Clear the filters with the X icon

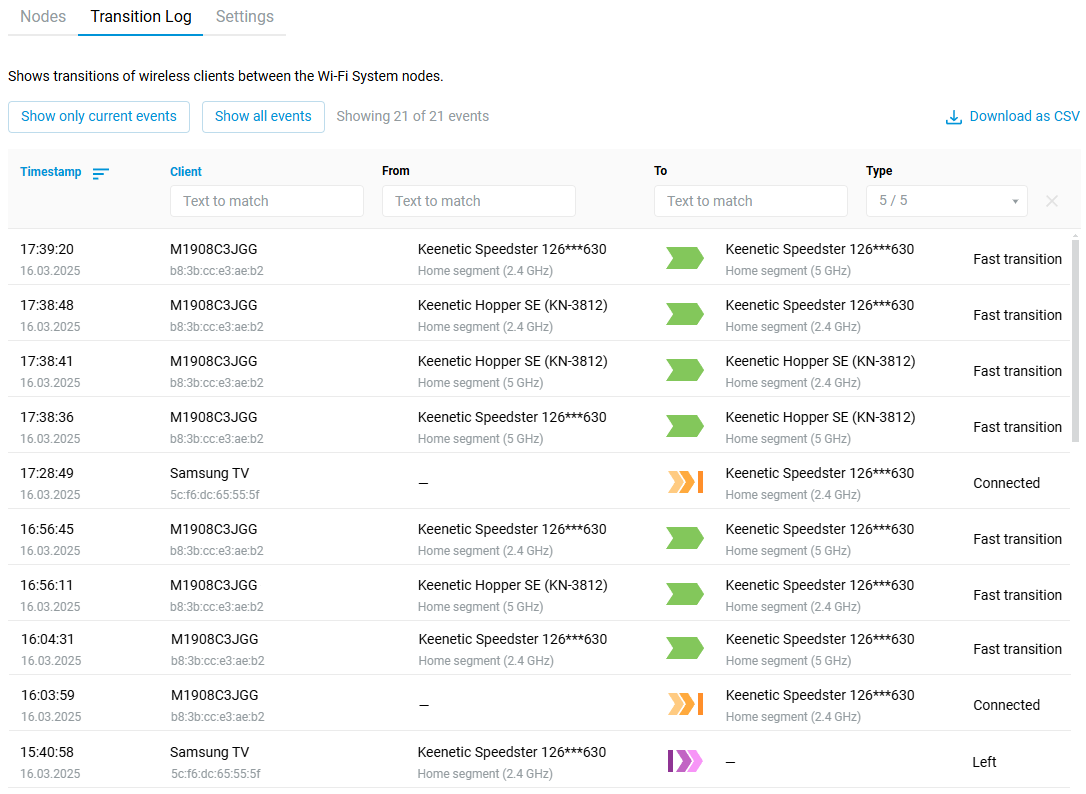point(1052,201)
